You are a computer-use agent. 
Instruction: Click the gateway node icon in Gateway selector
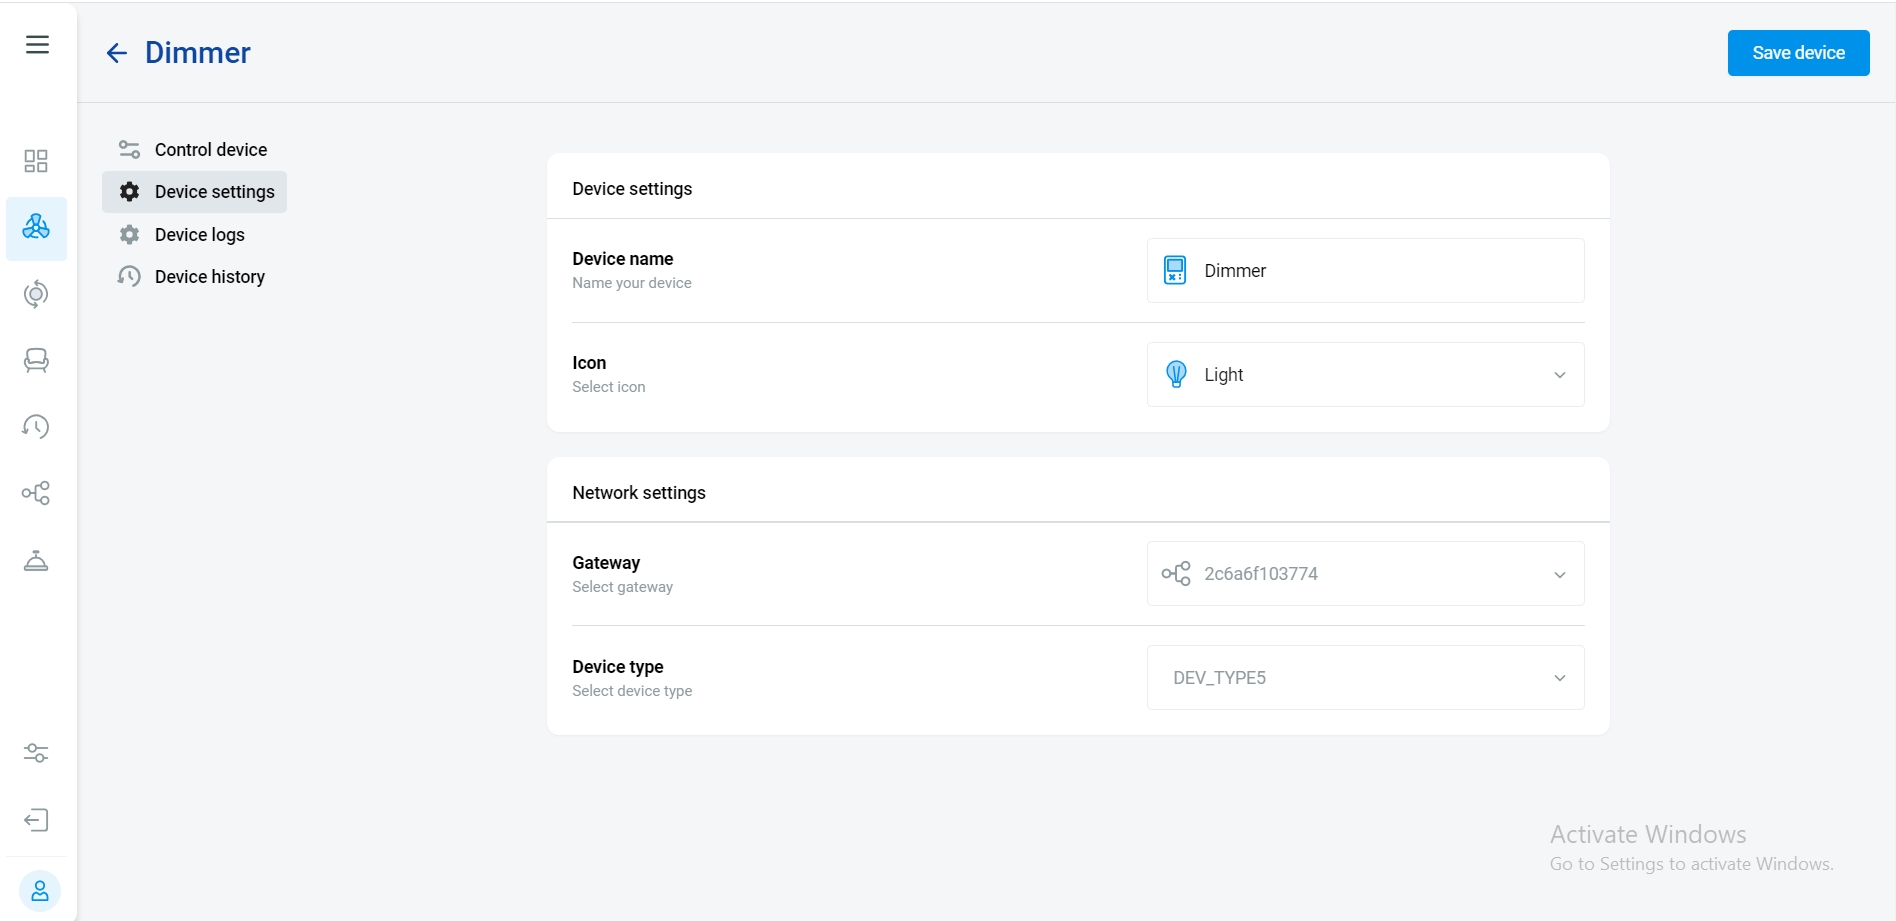[1176, 573]
